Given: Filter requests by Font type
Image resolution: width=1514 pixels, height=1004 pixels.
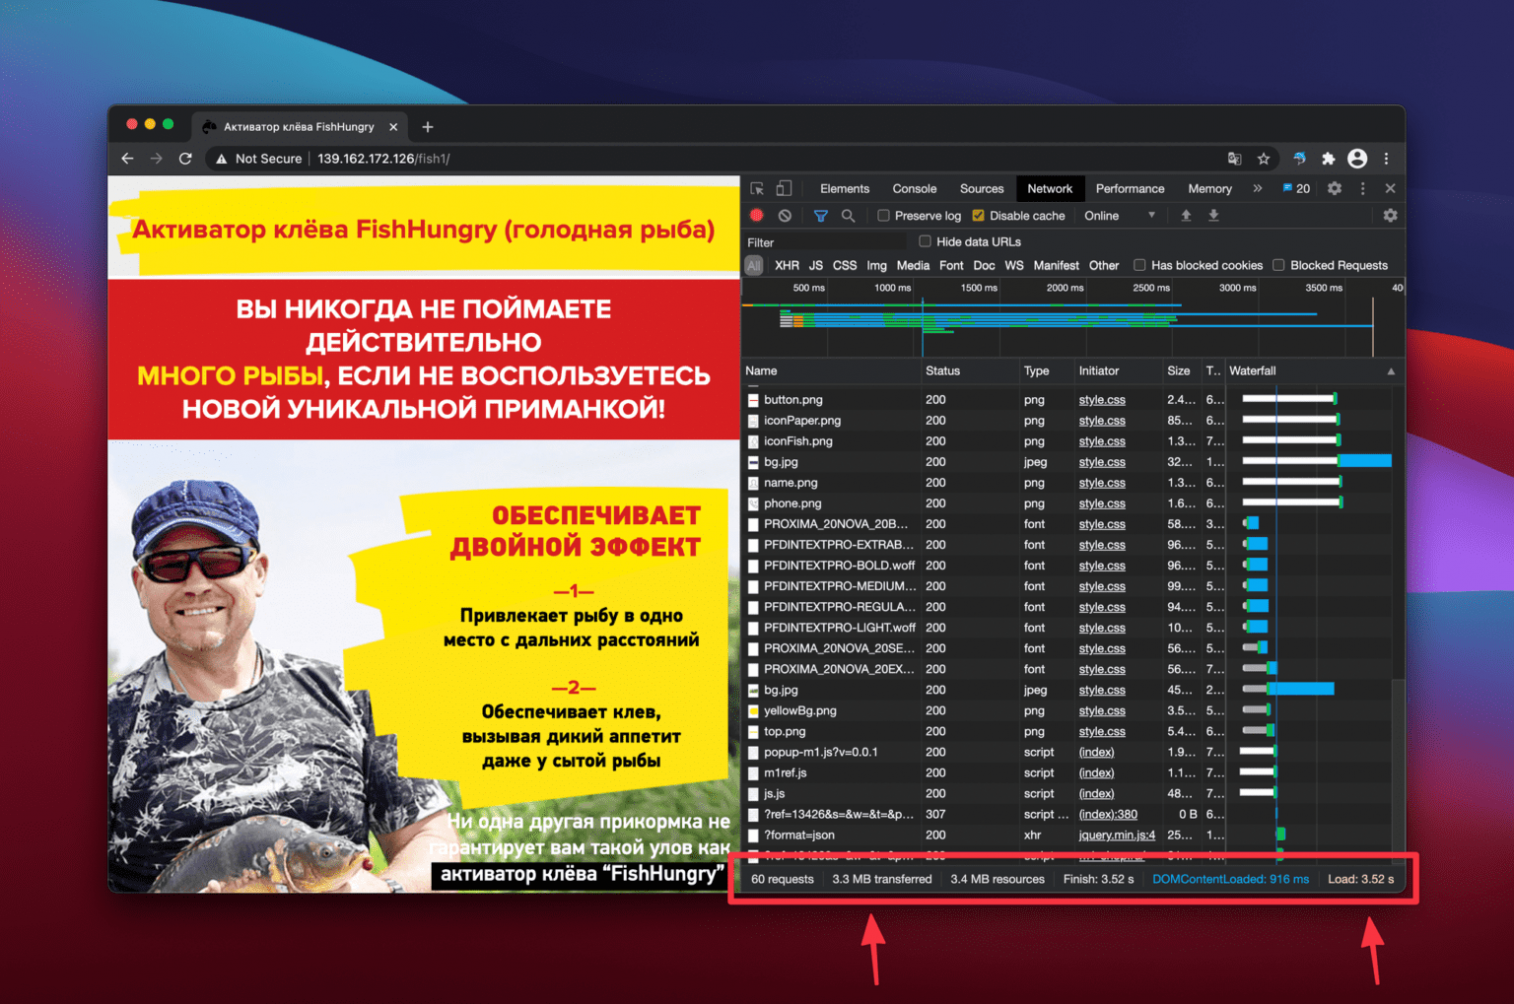Looking at the screenshot, I should point(952,265).
